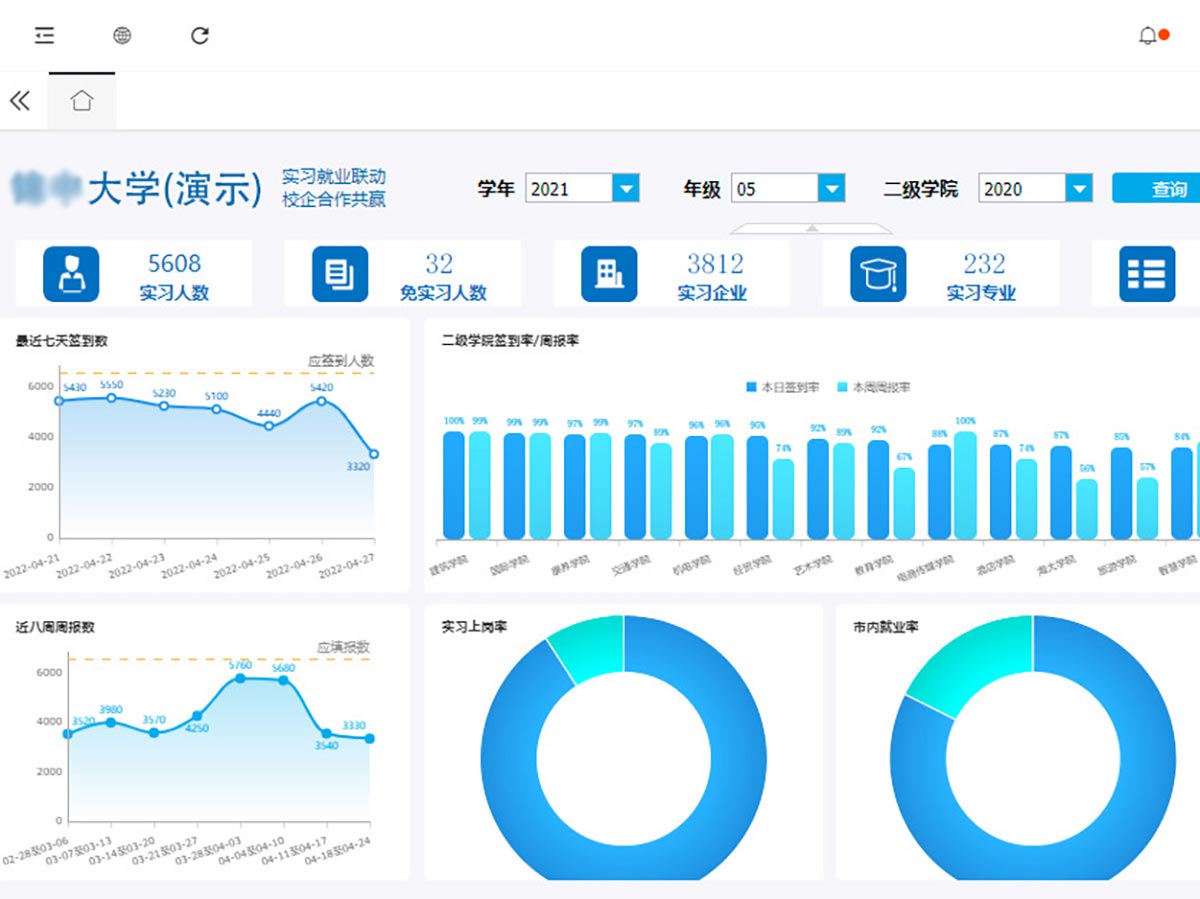
Task: Click the 免实习人数 document icon
Action: [x=340, y=274]
